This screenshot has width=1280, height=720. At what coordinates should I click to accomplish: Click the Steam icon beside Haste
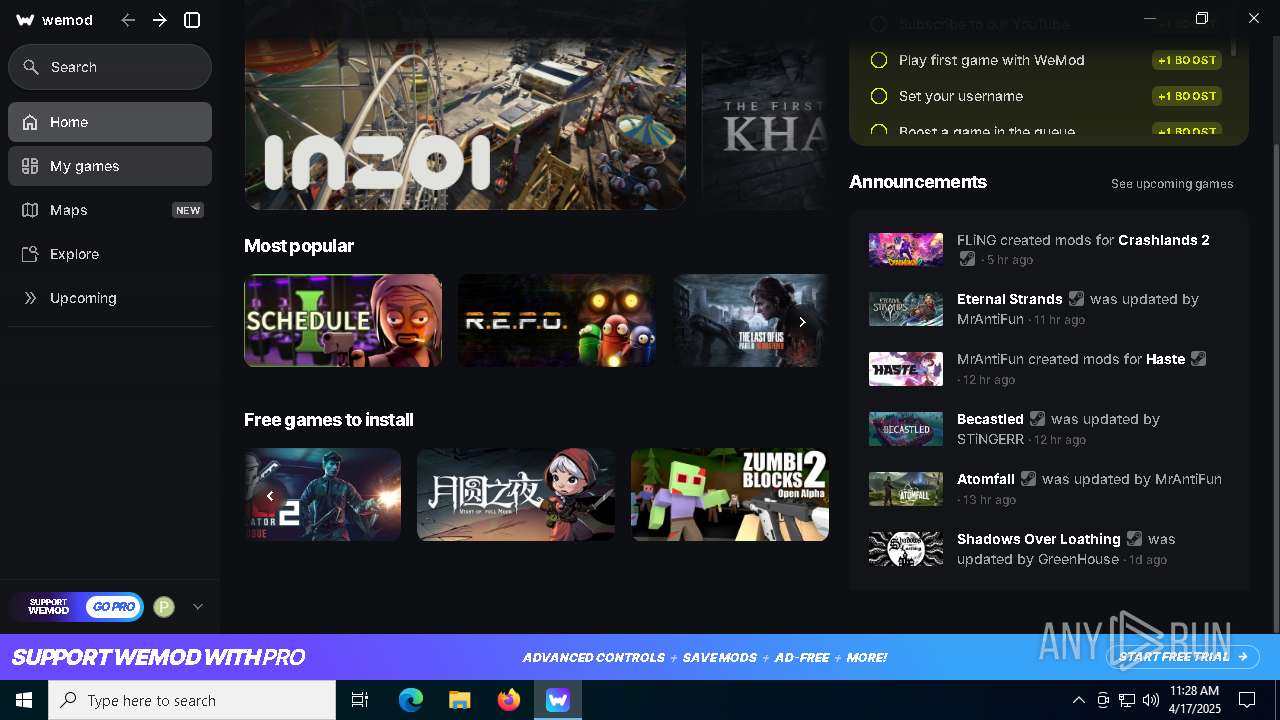[x=1198, y=359]
